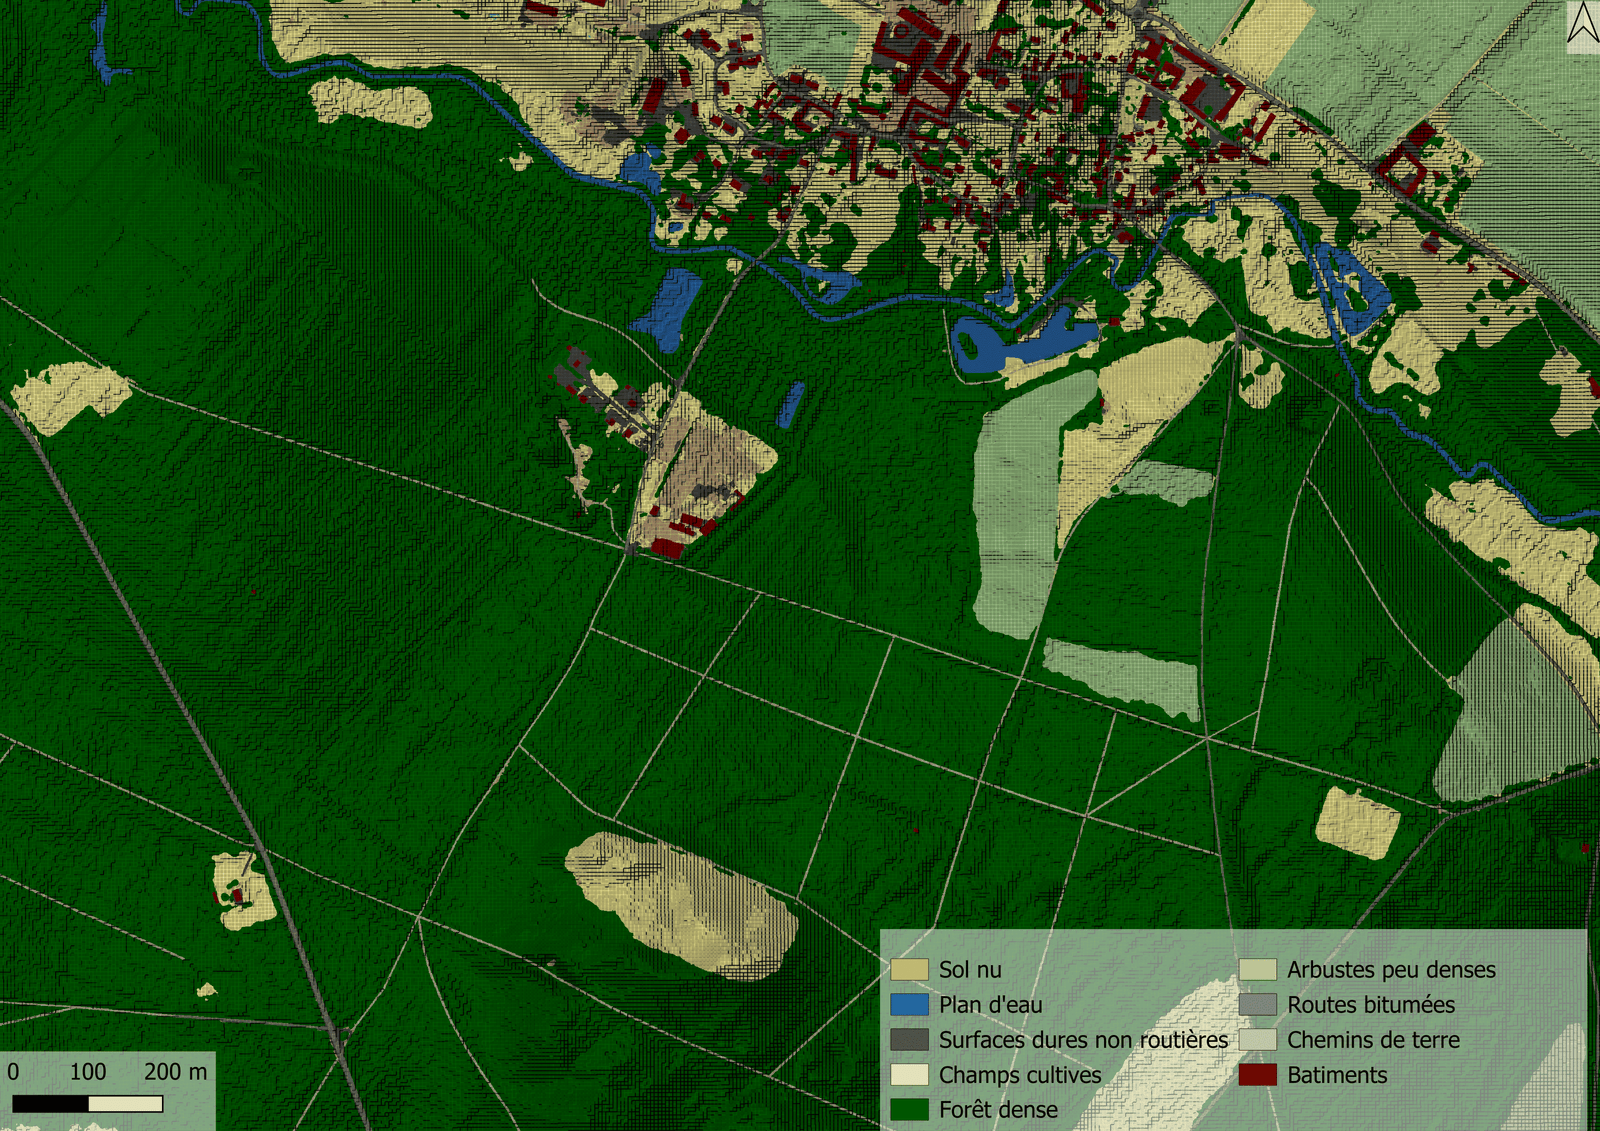Image resolution: width=1600 pixels, height=1131 pixels.
Task: Pick the Champs cultivés legend swatch
Action: coord(909,1075)
